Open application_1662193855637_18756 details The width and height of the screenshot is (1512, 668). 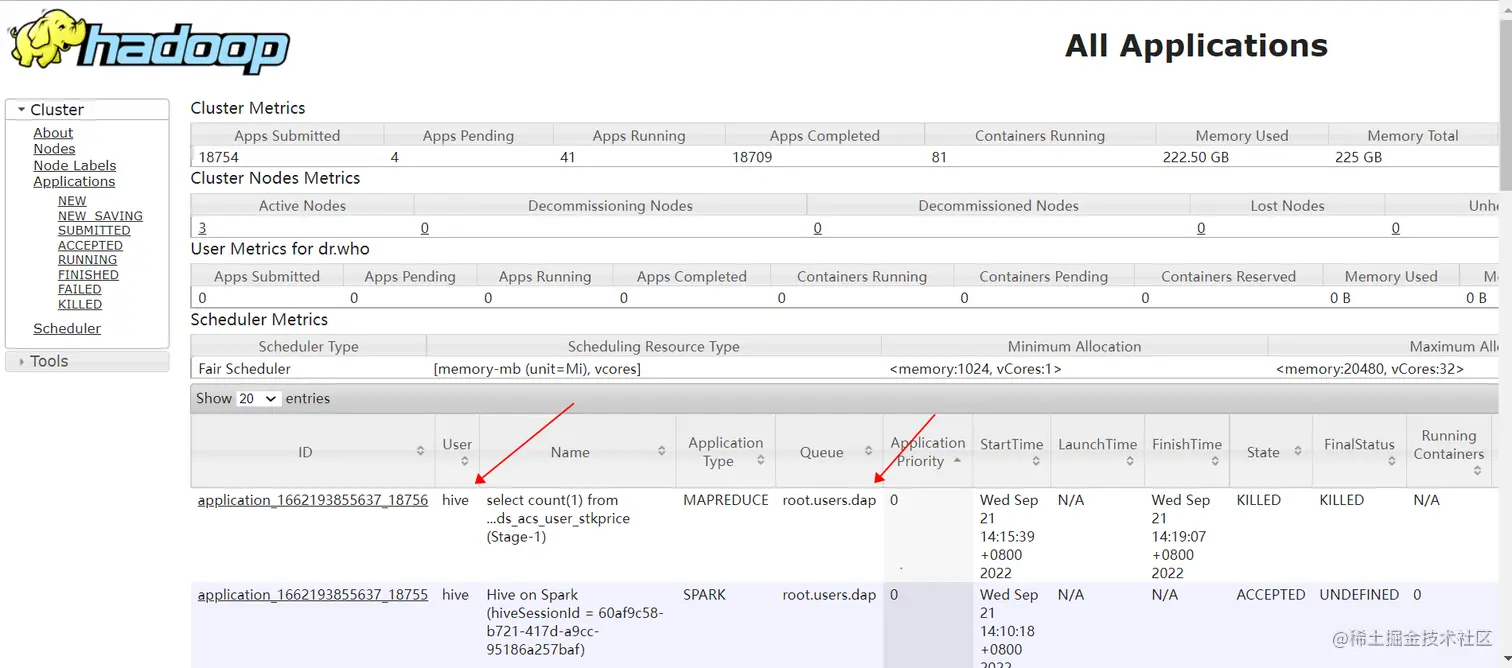[x=313, y=500]
